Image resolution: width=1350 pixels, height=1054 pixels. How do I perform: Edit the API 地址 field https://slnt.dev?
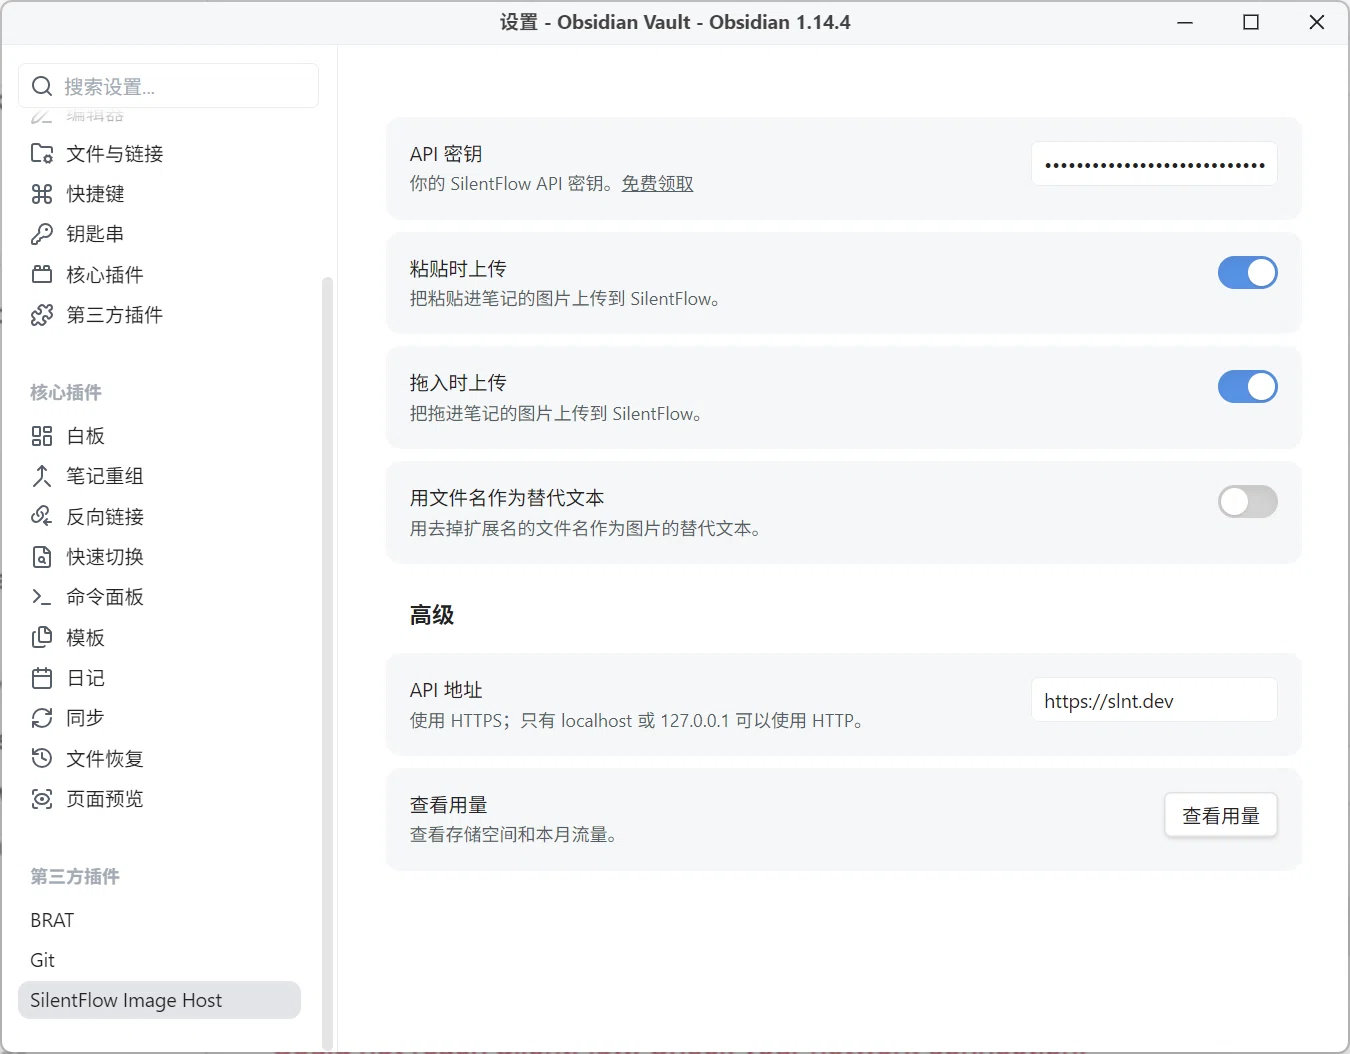[1154, 700]
